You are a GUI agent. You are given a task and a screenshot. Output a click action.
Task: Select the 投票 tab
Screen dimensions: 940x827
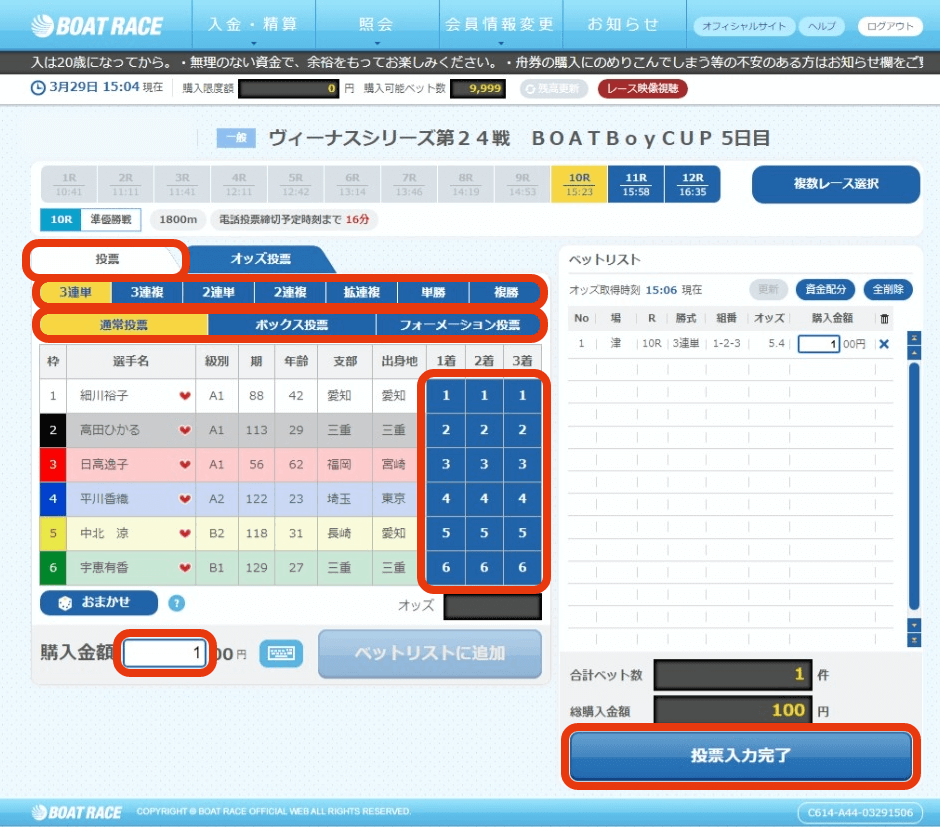tap(107, 259)
